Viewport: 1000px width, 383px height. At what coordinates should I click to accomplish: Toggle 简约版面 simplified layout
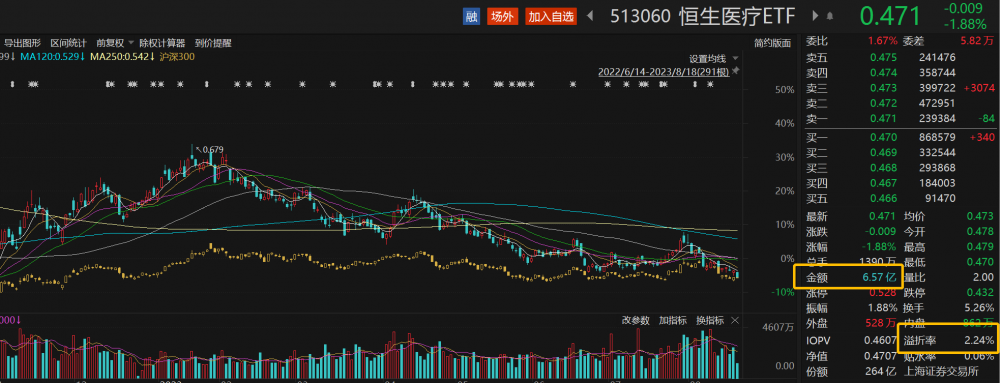pos(772,43)
